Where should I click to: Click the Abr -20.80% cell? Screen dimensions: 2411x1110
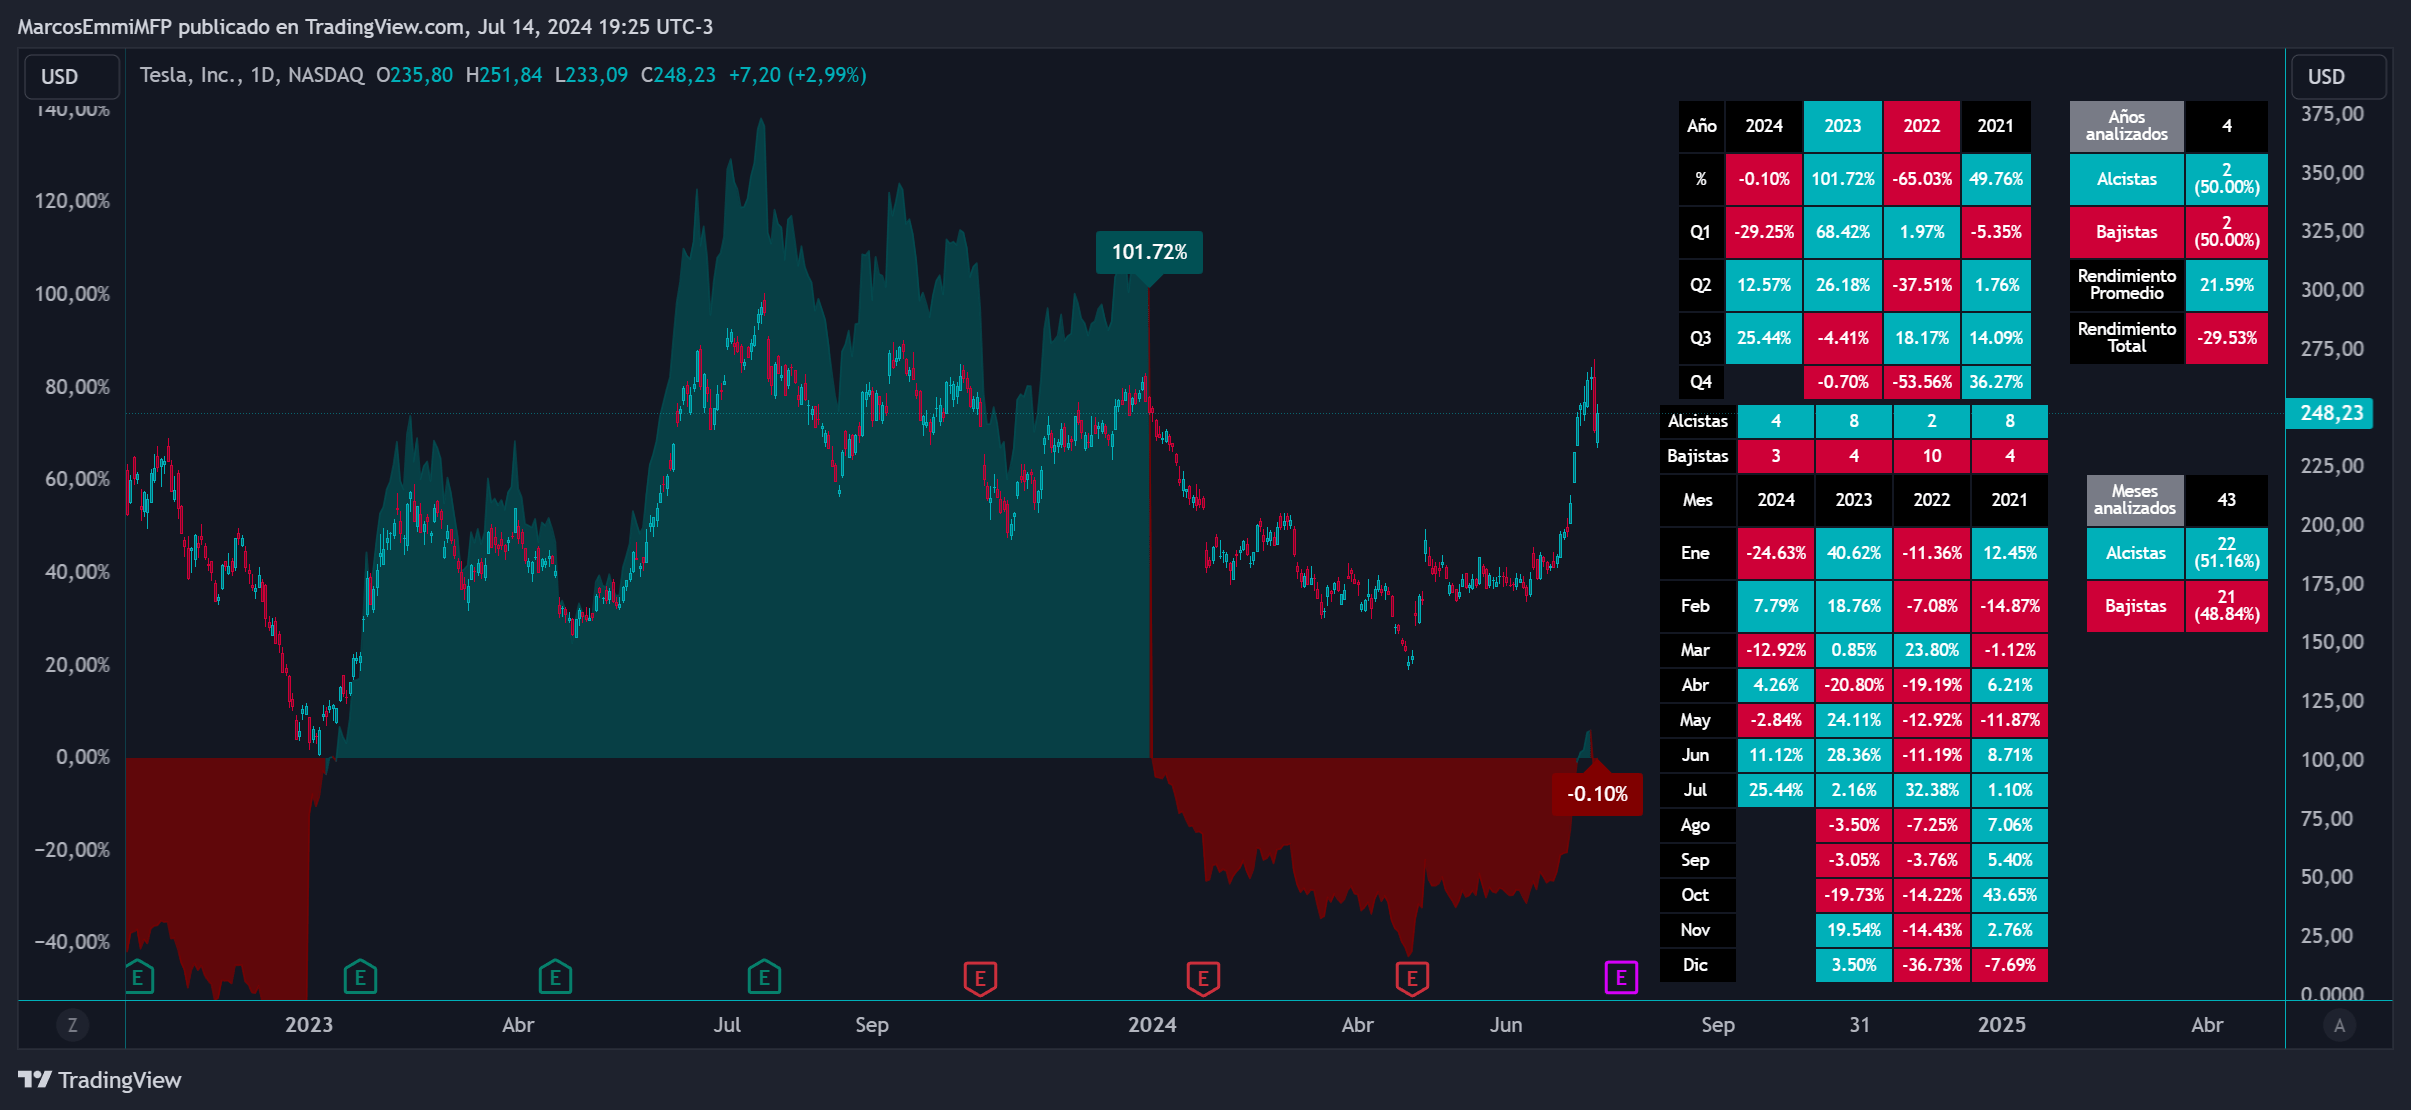pyautogui.click(x=1854, y=685)
